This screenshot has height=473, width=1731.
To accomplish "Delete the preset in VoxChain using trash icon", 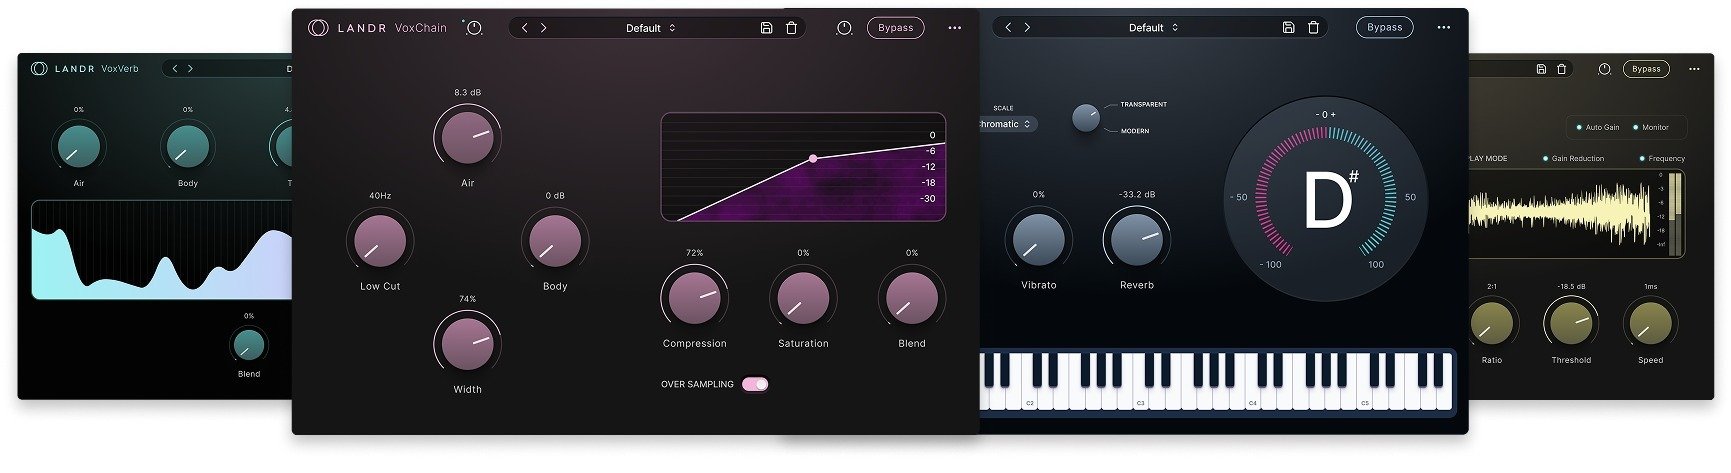I will coord(791,28).
